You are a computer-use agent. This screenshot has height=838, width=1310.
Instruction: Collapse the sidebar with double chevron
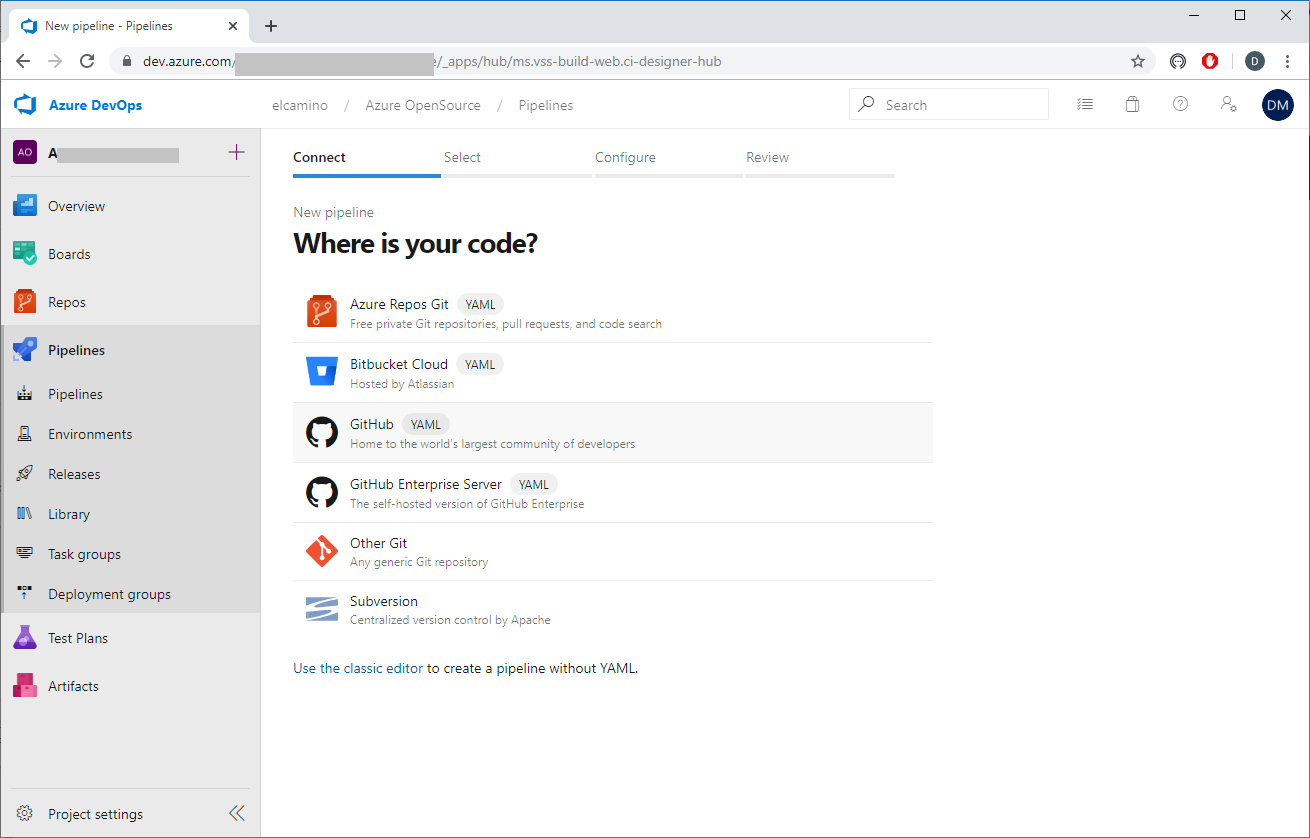[x=237, y=813]
